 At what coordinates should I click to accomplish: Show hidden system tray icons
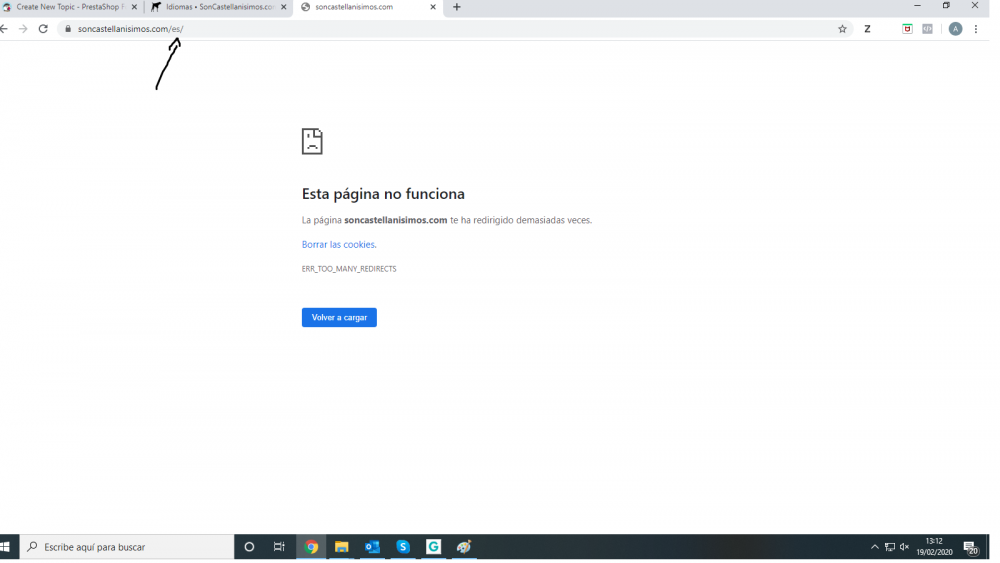click(874, 547)
